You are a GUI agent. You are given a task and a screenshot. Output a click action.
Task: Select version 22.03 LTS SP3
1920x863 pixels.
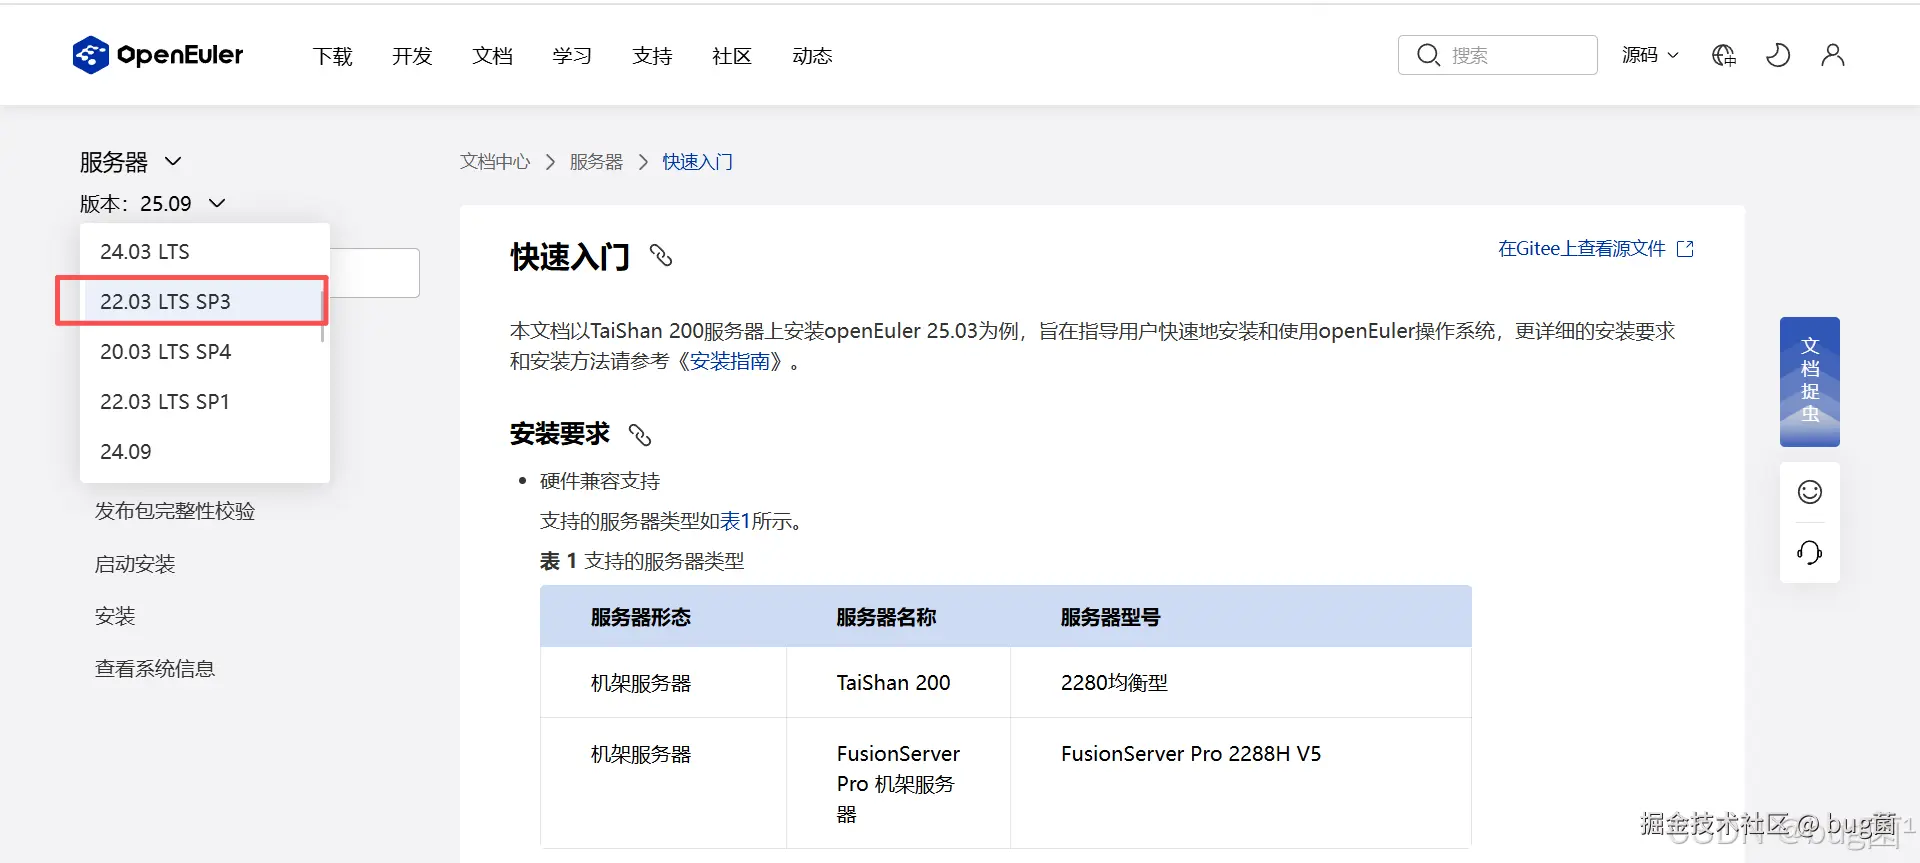[204, 302]
